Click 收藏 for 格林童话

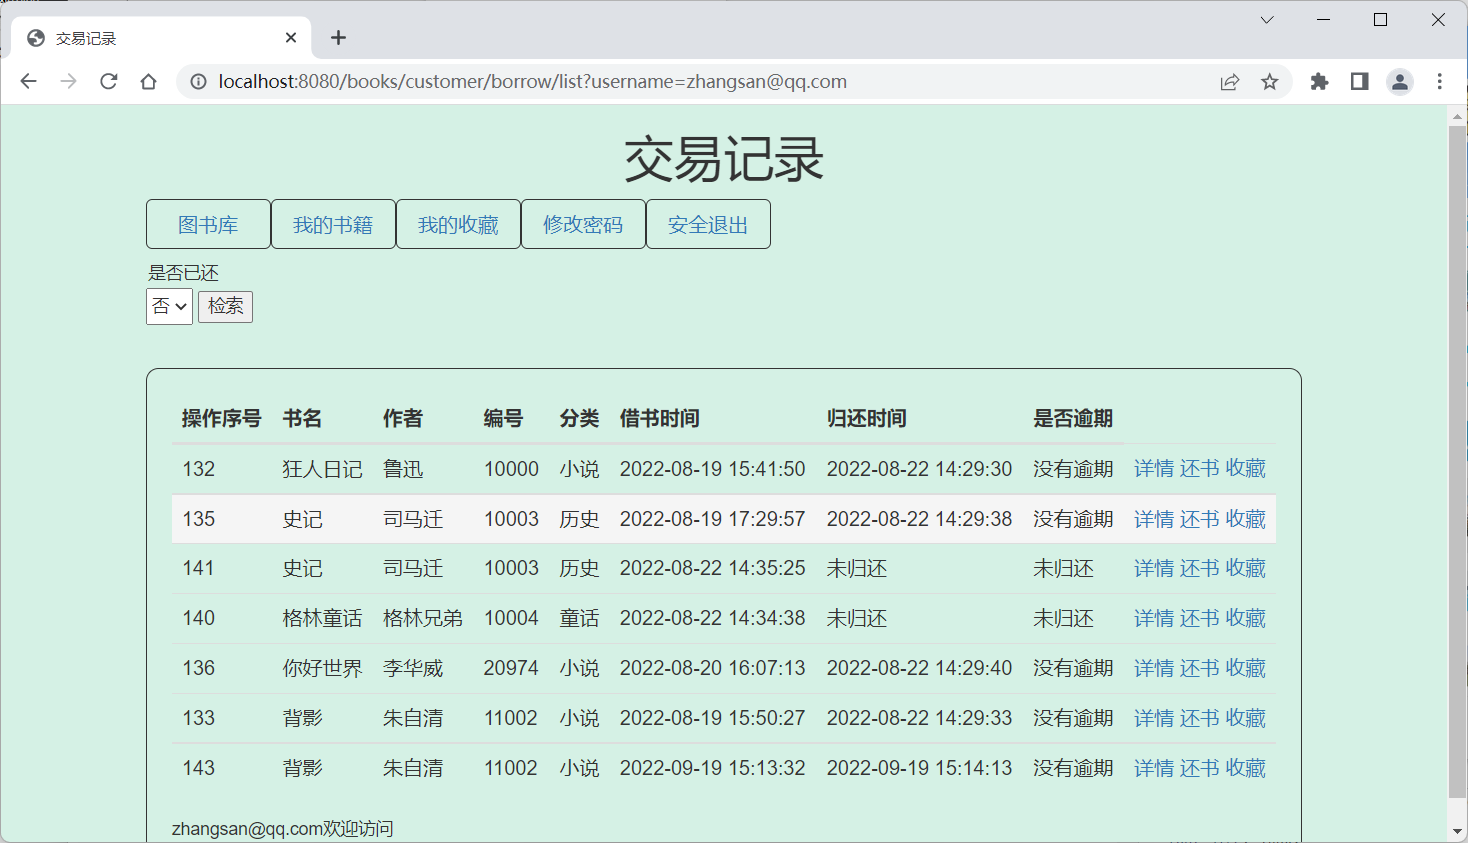coord(1246,618)
